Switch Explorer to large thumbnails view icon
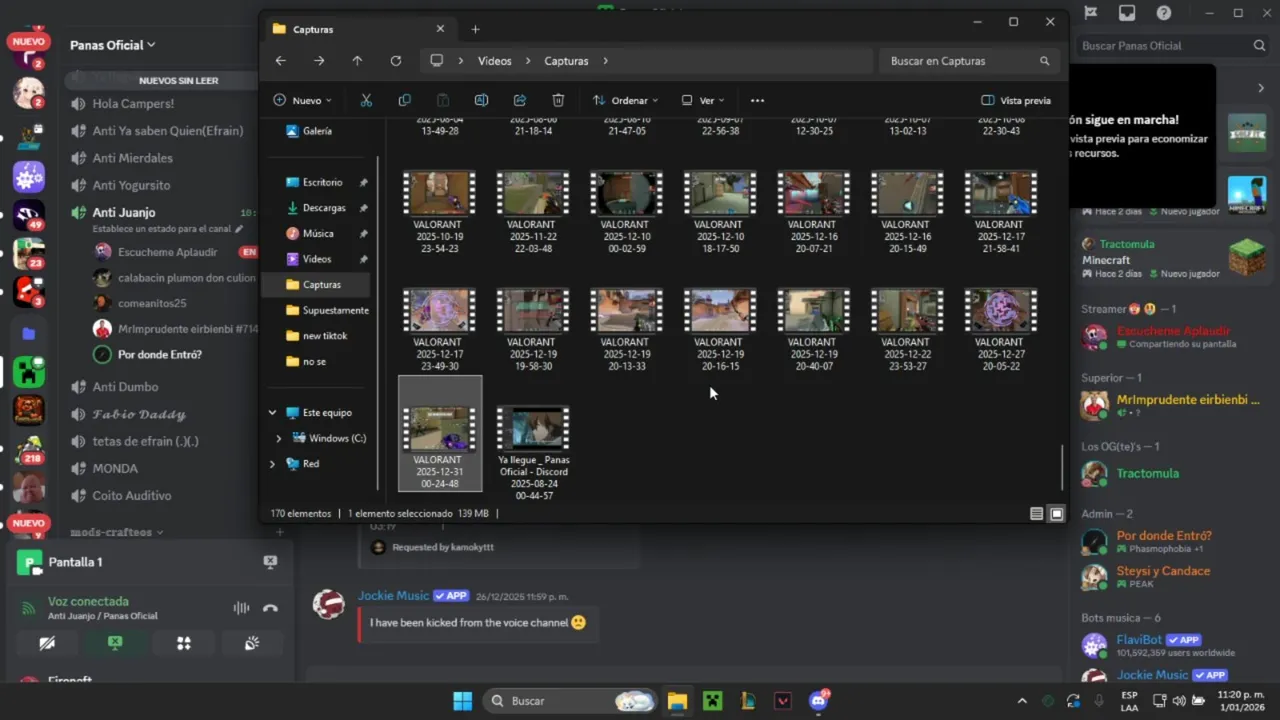 pyautogui.click(x=1056, y=513)
